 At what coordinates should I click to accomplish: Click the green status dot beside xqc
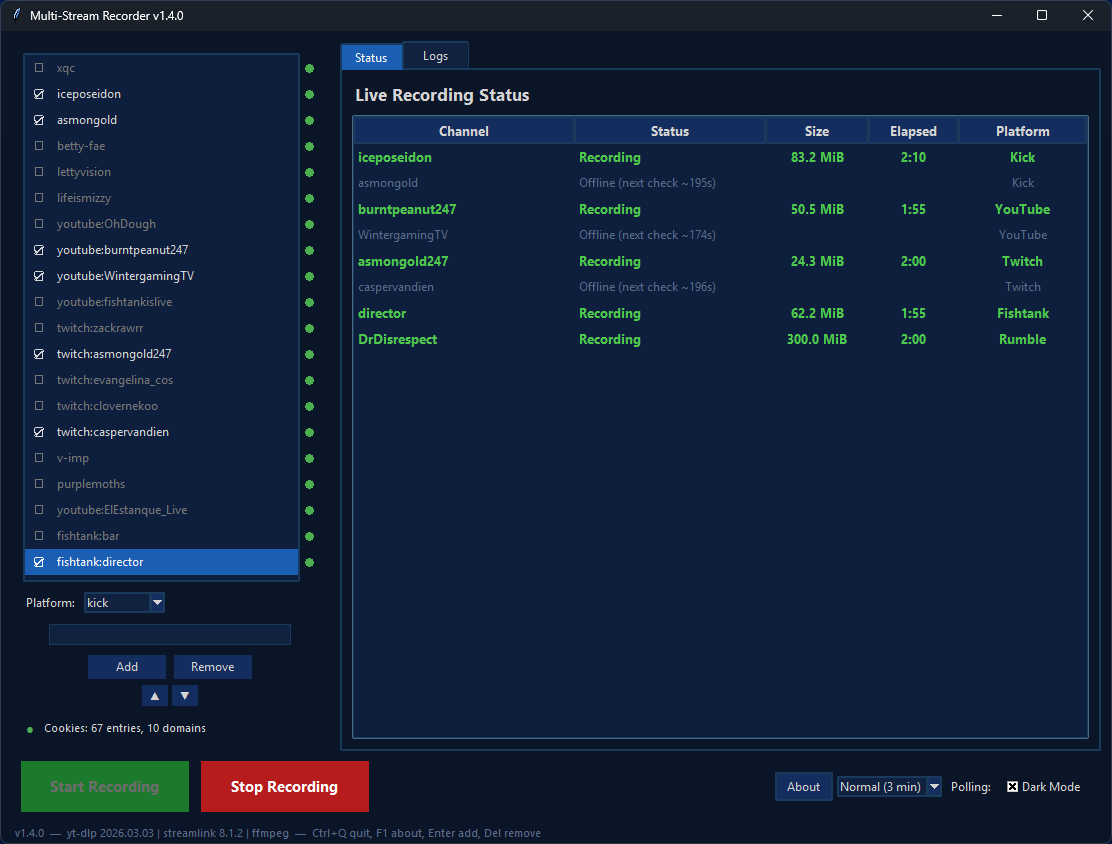click(x=309, y=69)
